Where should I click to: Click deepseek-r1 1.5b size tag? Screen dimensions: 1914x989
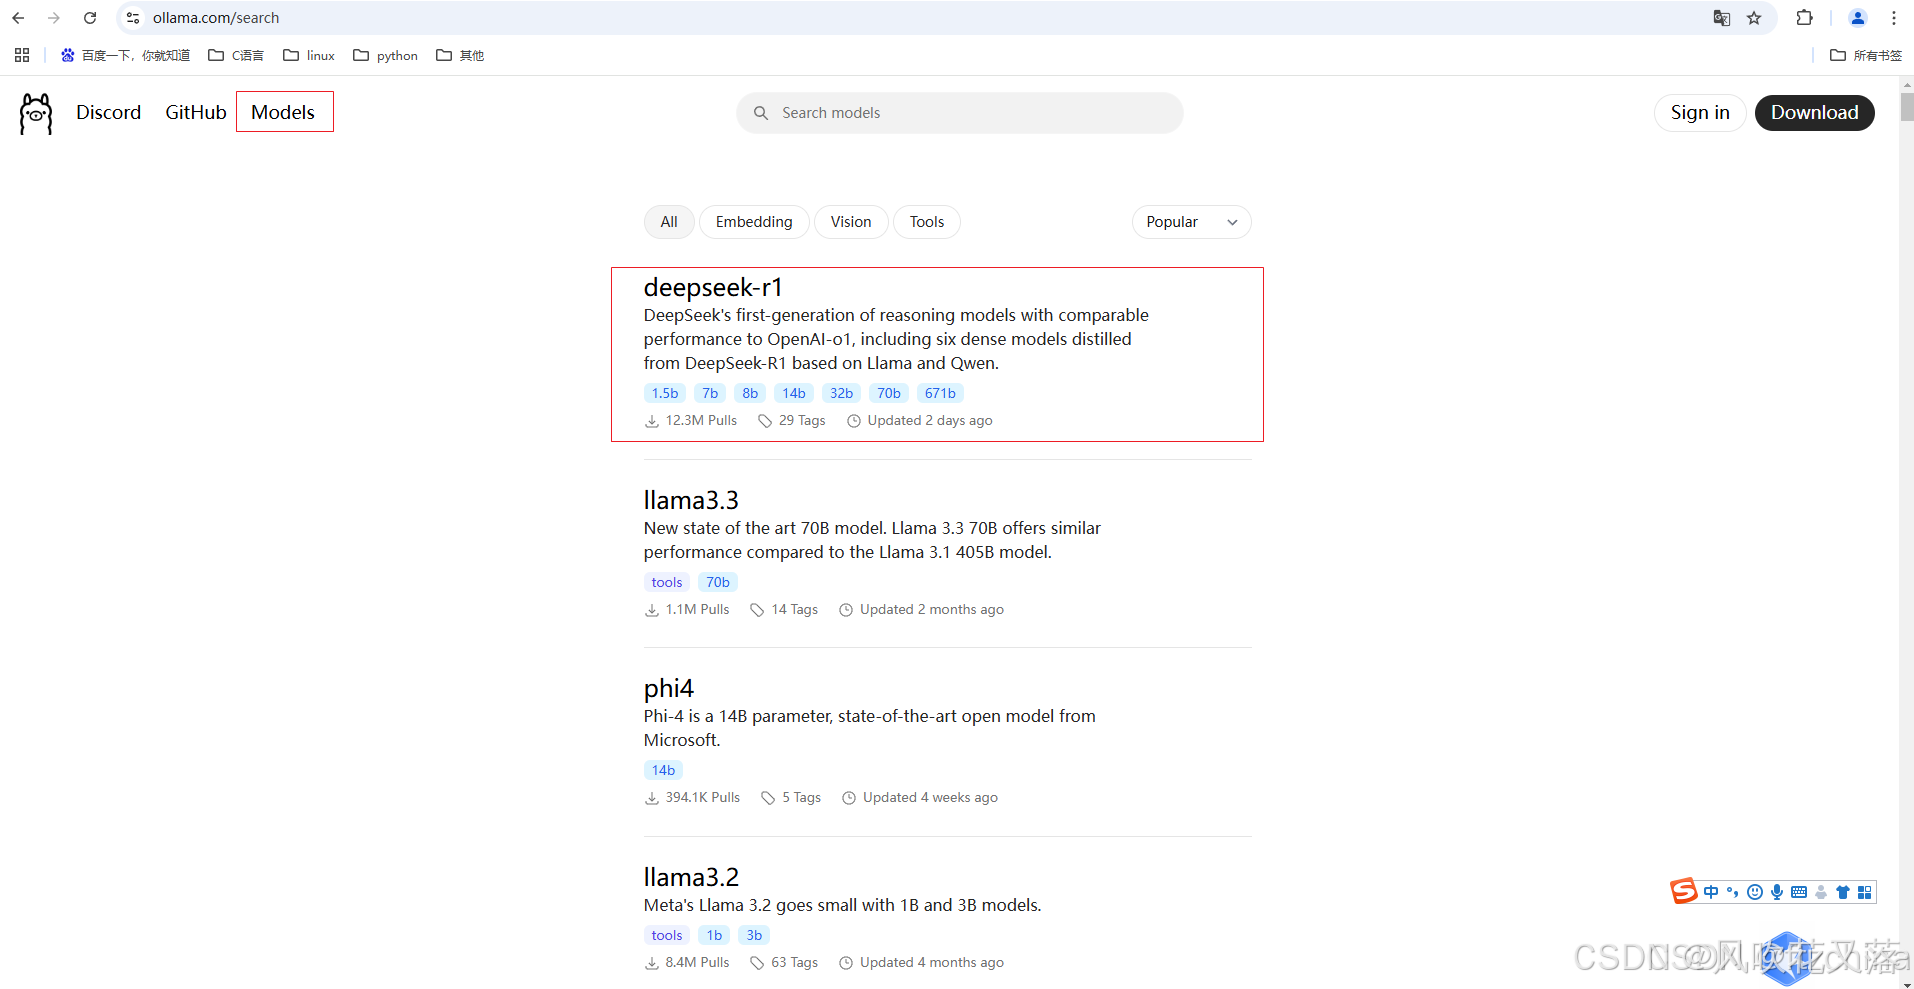coord(665,393)
